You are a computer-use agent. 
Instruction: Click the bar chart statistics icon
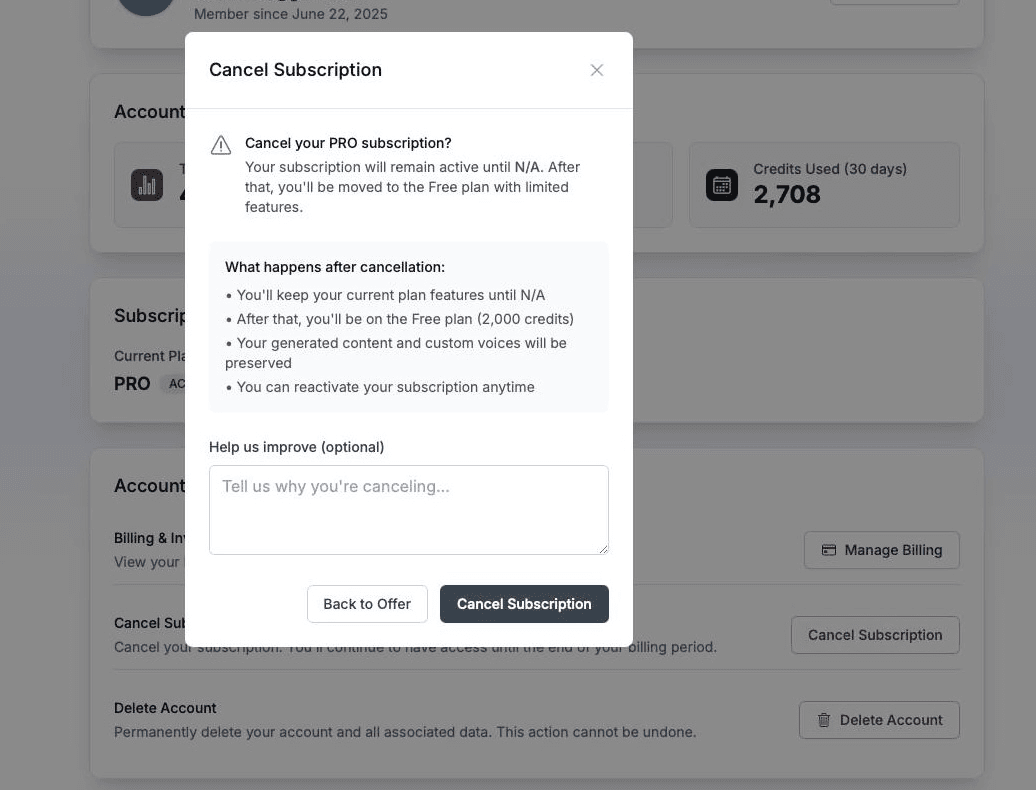(x=147, y=185)
